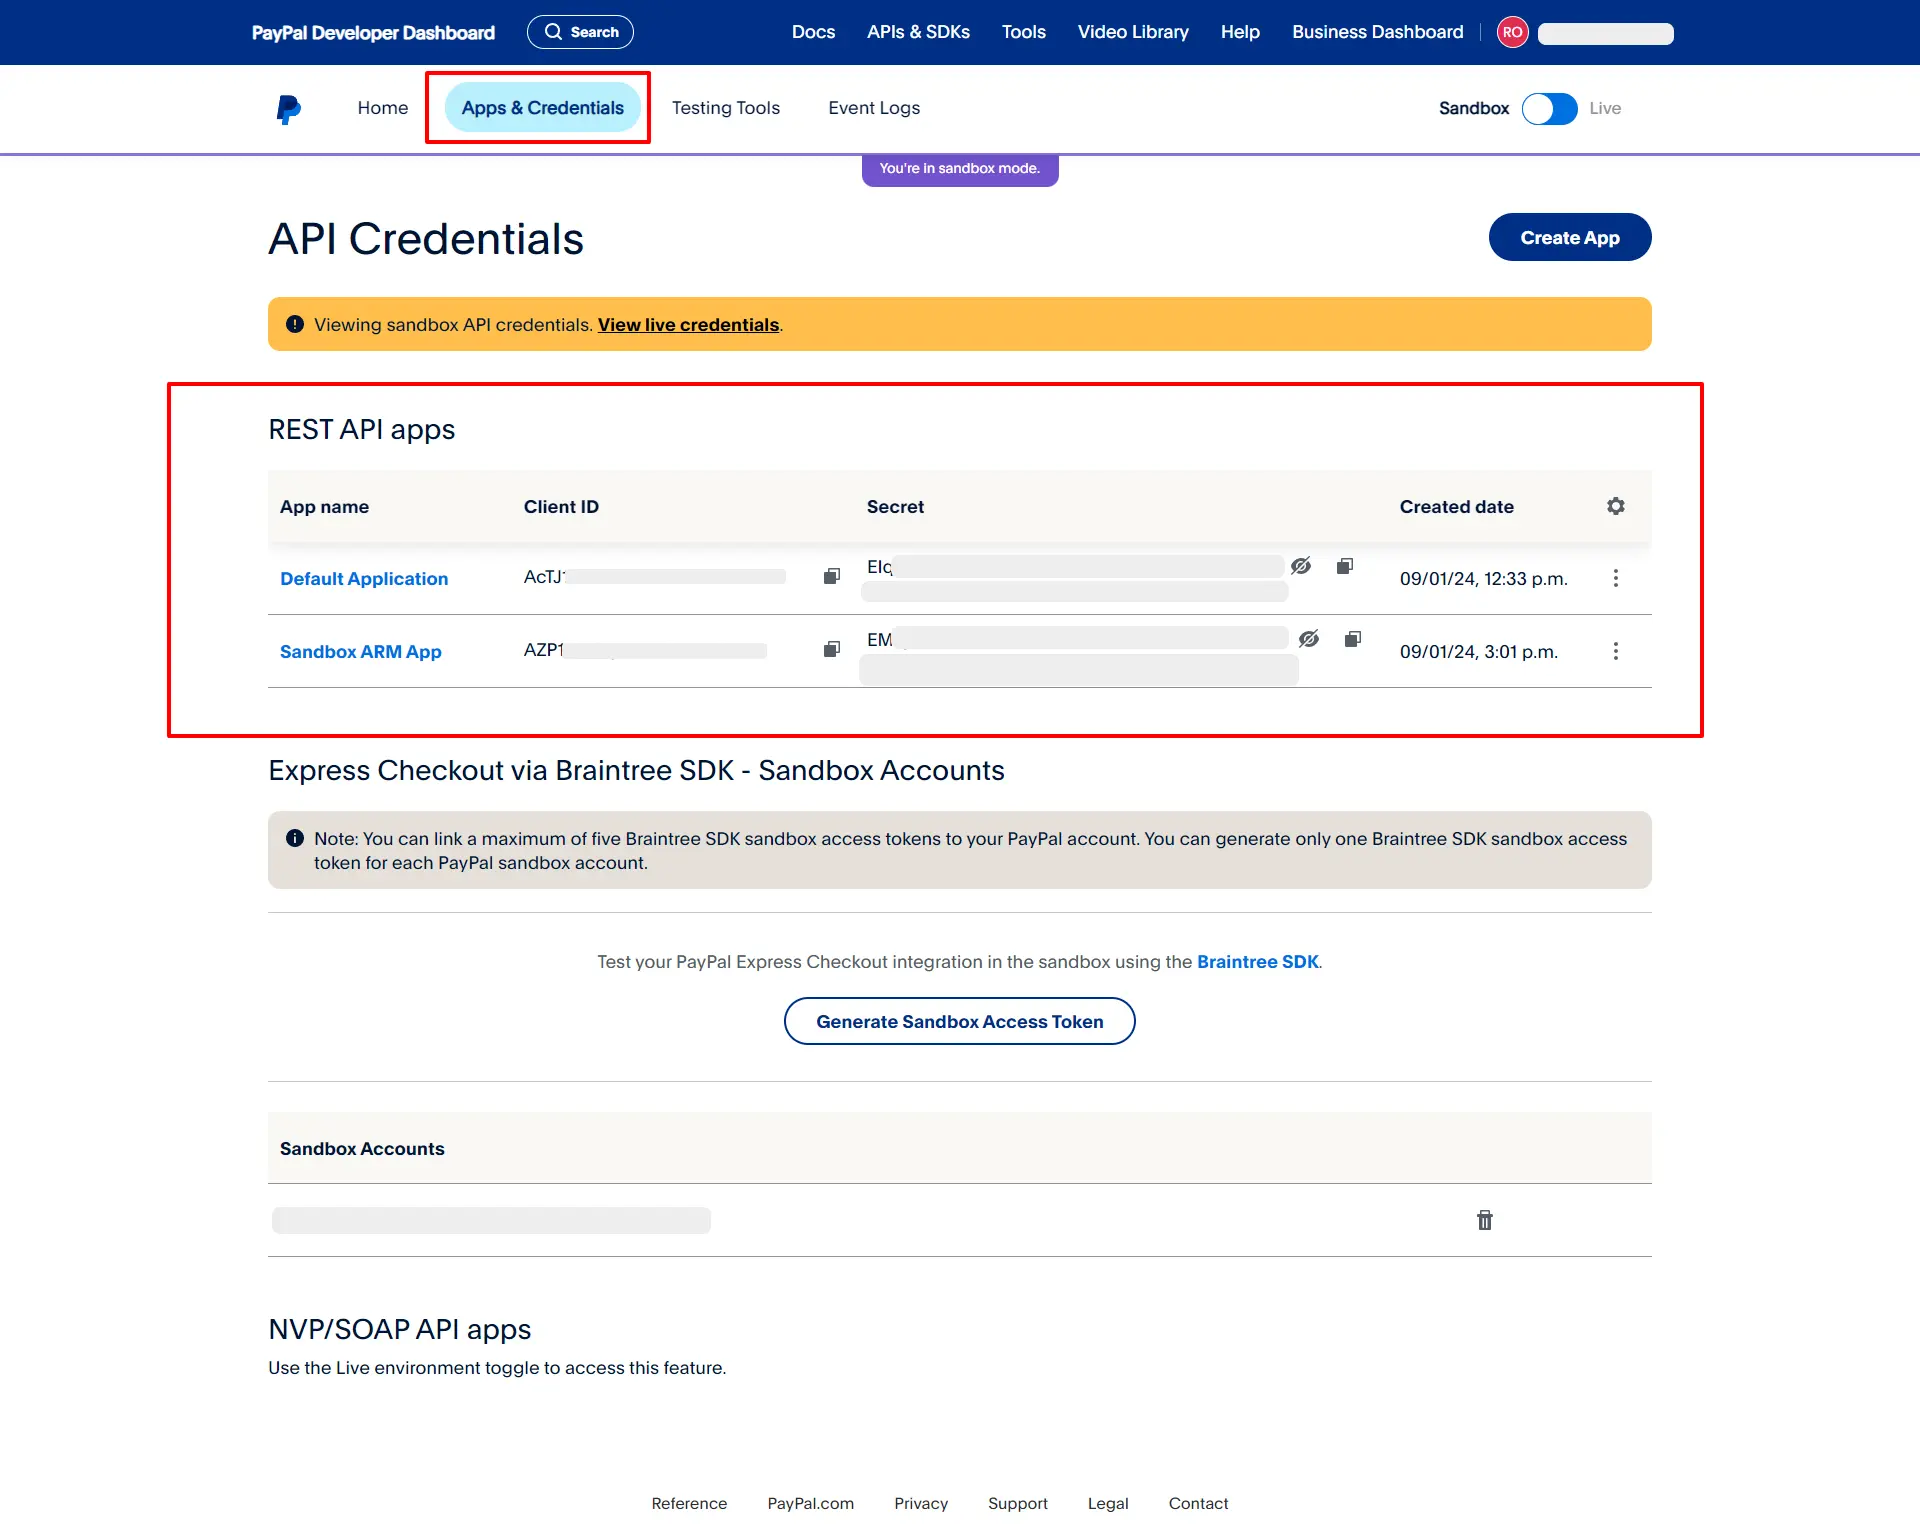Copy the Default Application secret
Viewport: 1920px width, 1532px height.
click(x=1344, y=566)
